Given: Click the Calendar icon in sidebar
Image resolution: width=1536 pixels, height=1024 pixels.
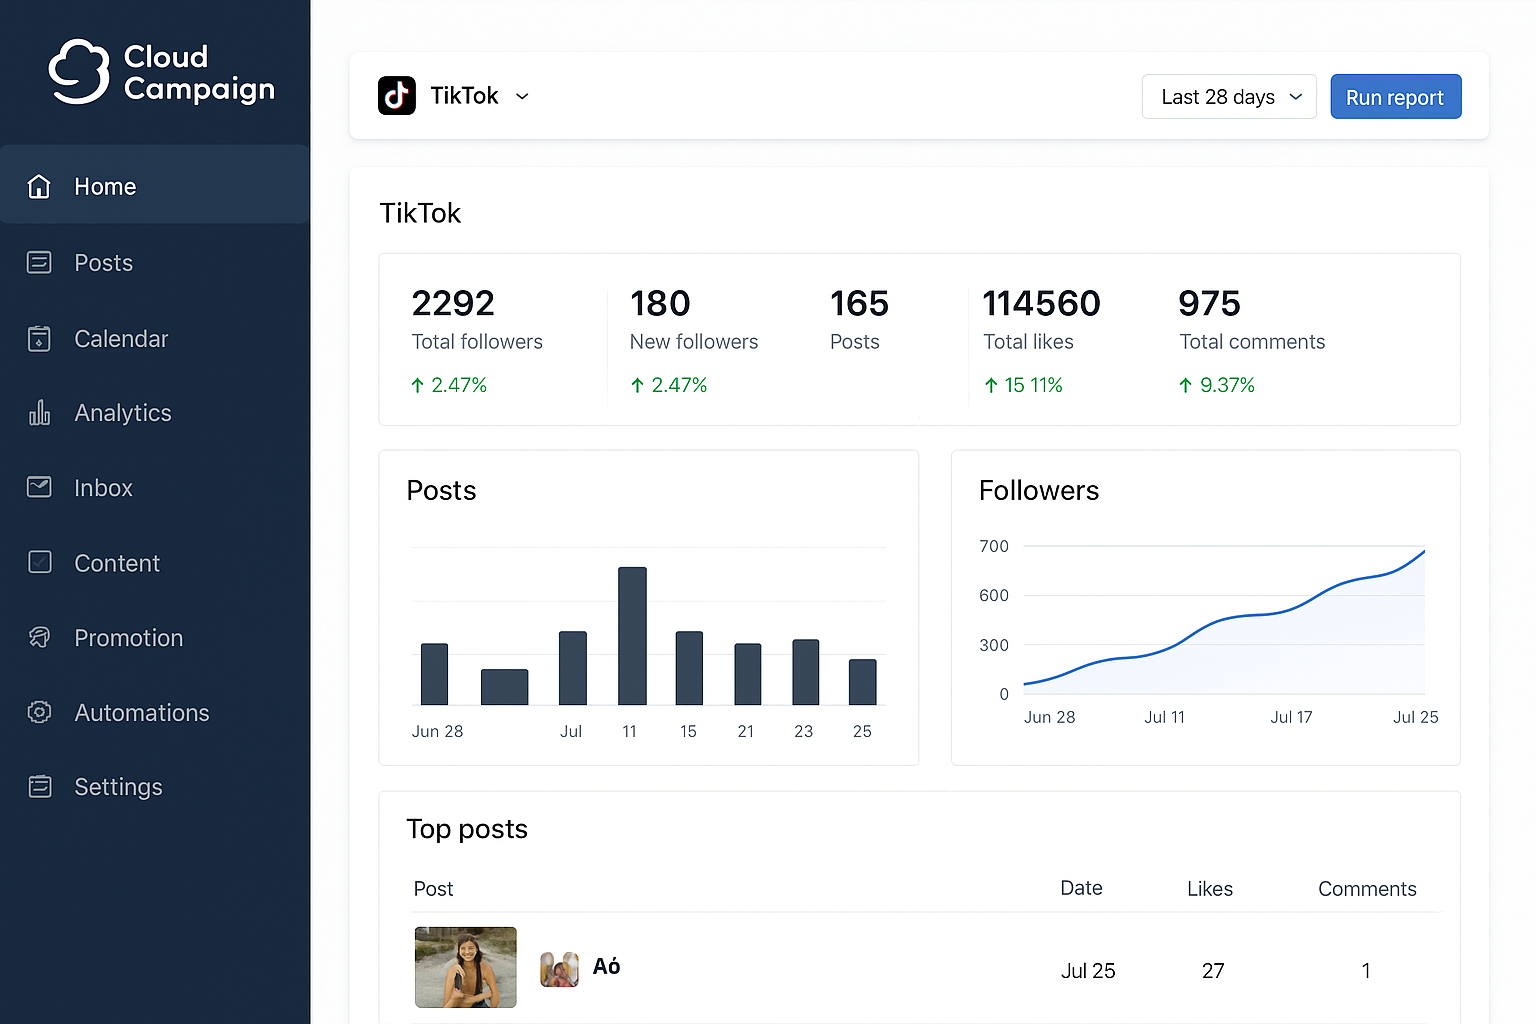Looking at the screenshot, I should click(39, 339).
